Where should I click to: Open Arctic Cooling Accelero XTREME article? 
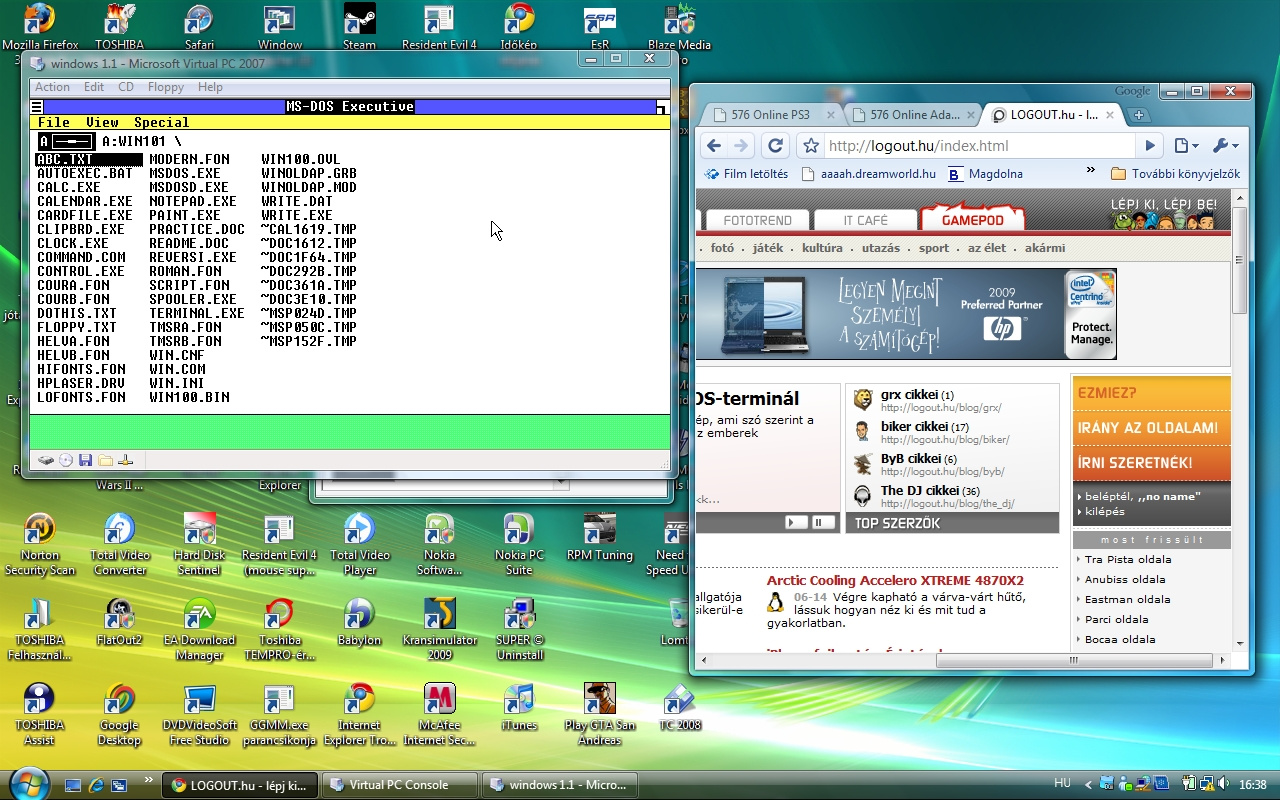(x=895, y=580)
